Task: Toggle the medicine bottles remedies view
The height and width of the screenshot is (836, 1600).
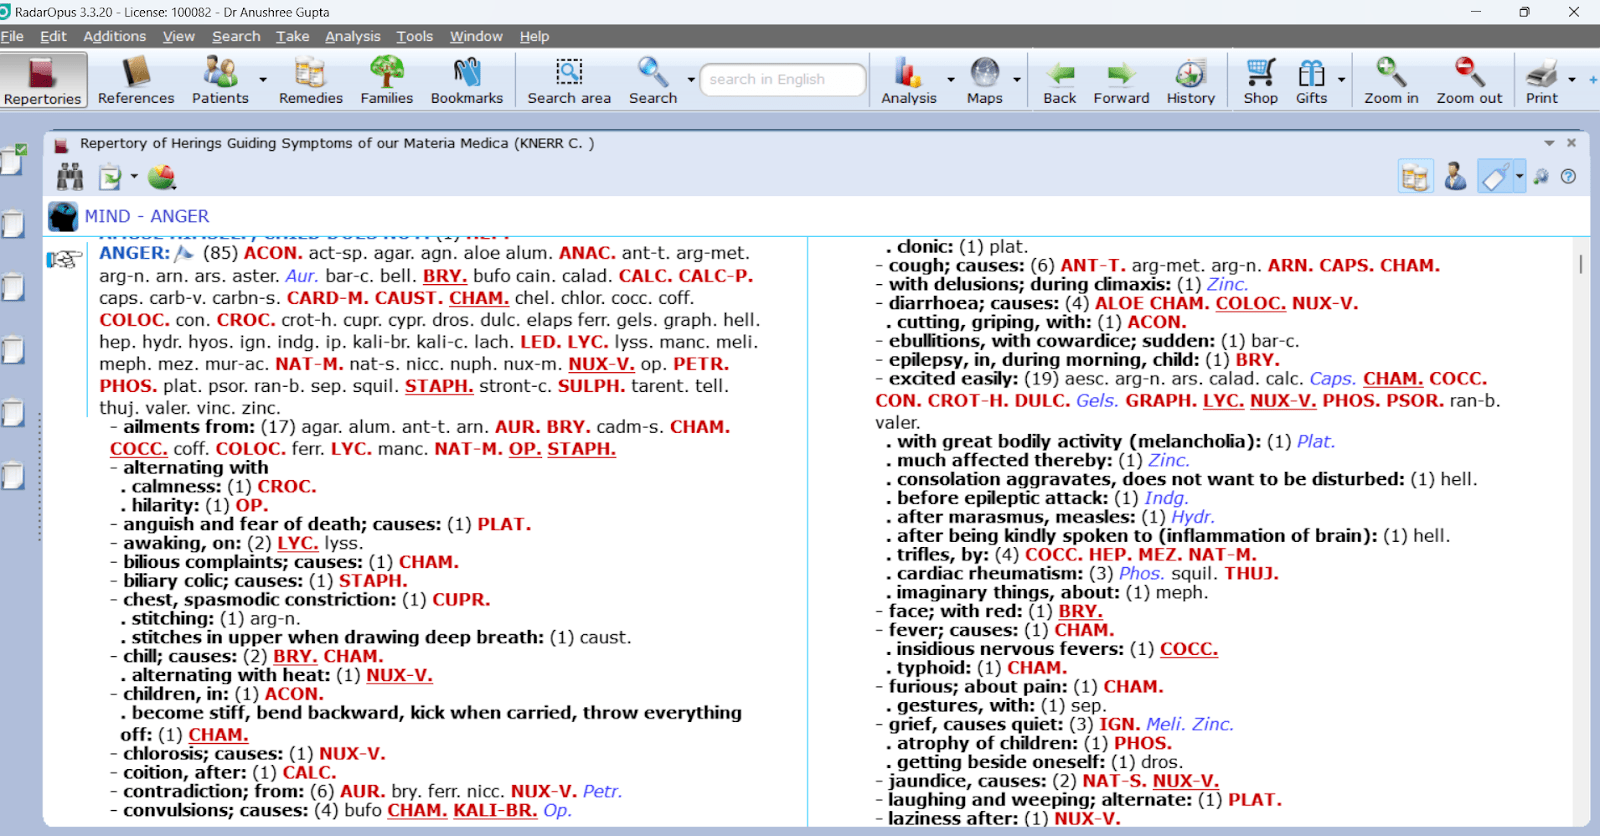Action: 1415,177
